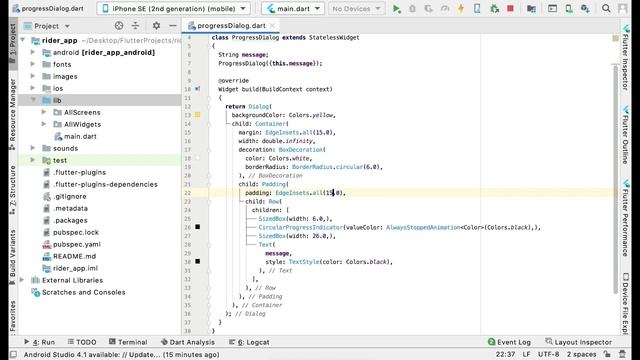Expand External Libraries node

[x=22, y=280]
